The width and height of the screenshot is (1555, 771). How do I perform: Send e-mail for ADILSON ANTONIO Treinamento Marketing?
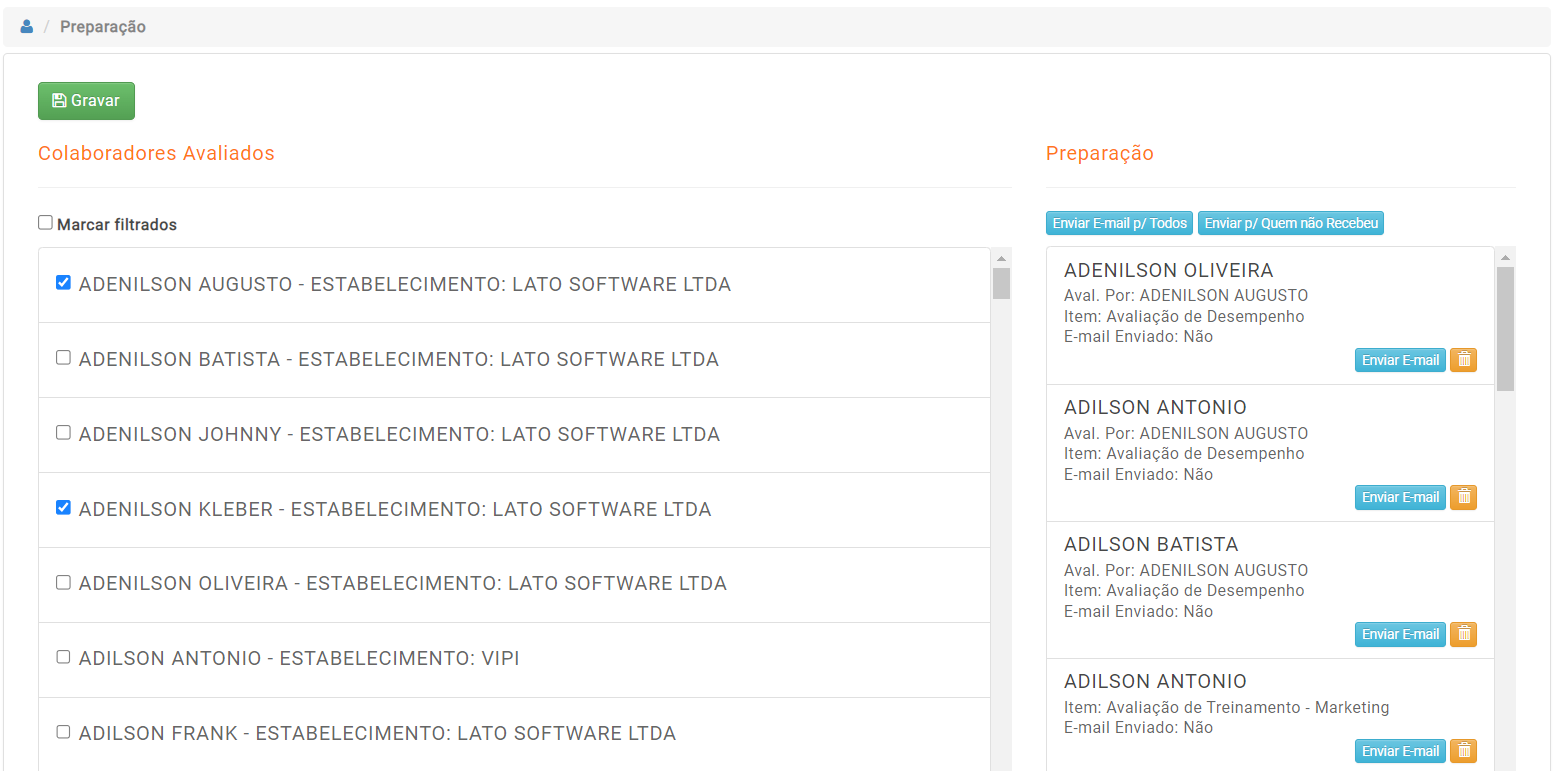coord(1400,751)
